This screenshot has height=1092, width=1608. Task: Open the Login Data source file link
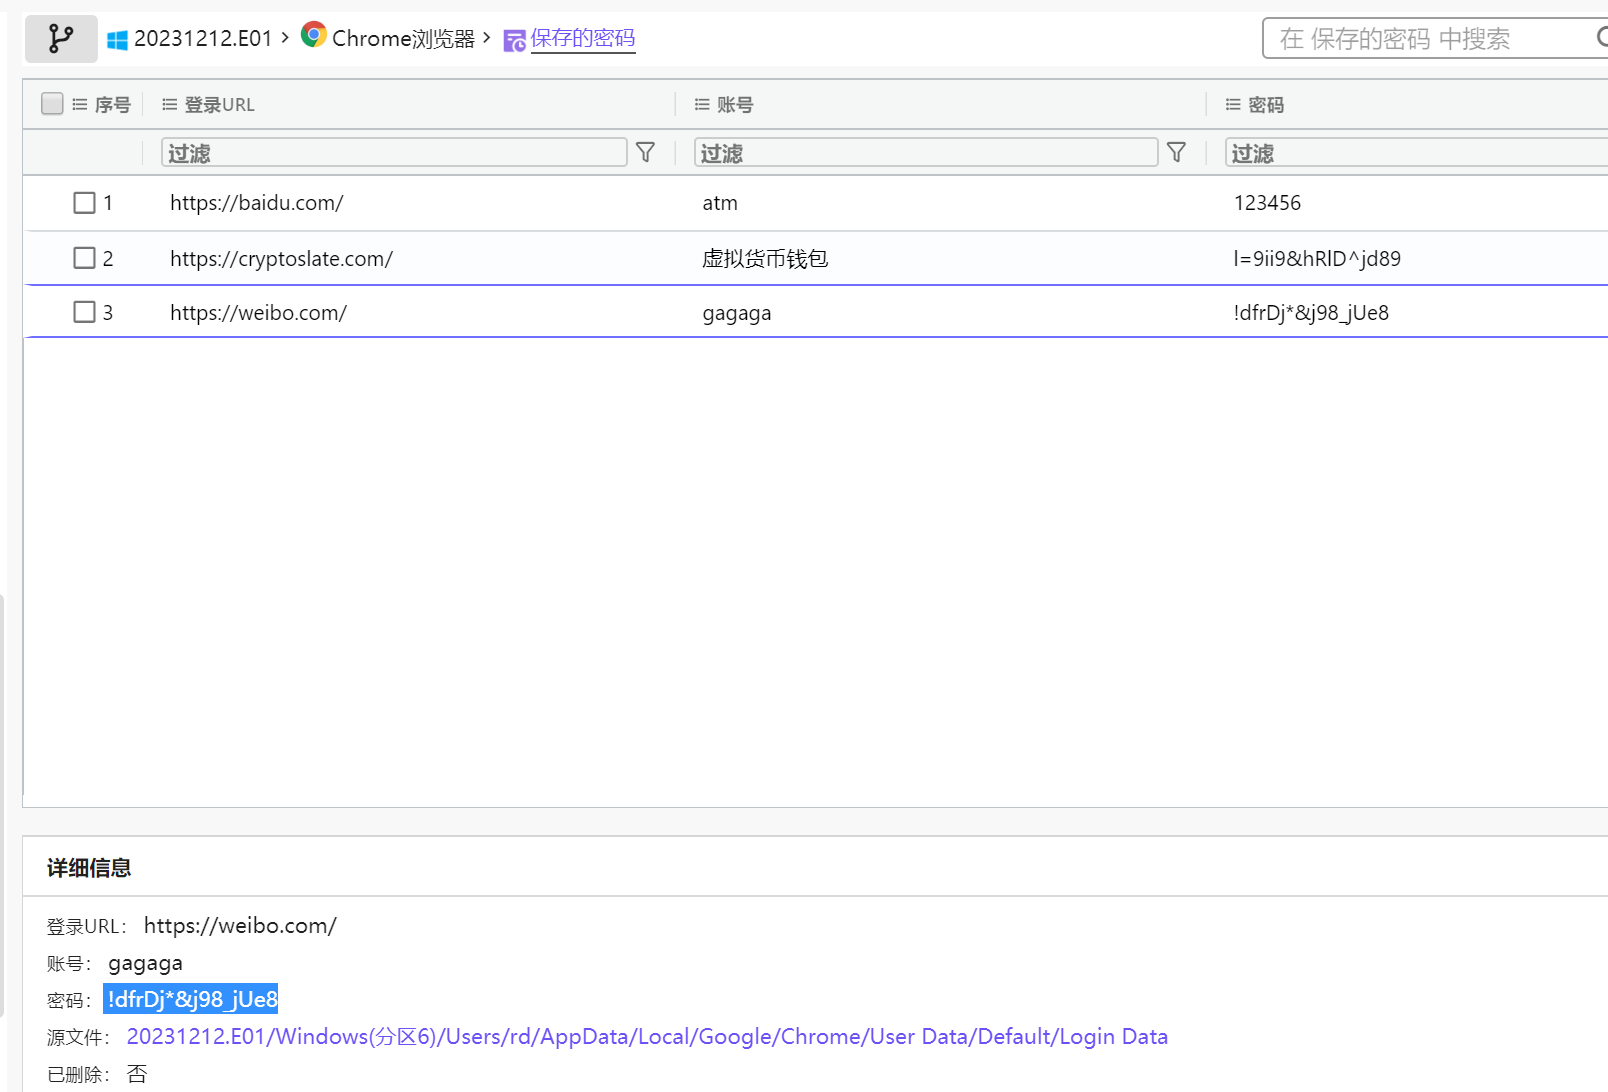(x=647, y=1036)
